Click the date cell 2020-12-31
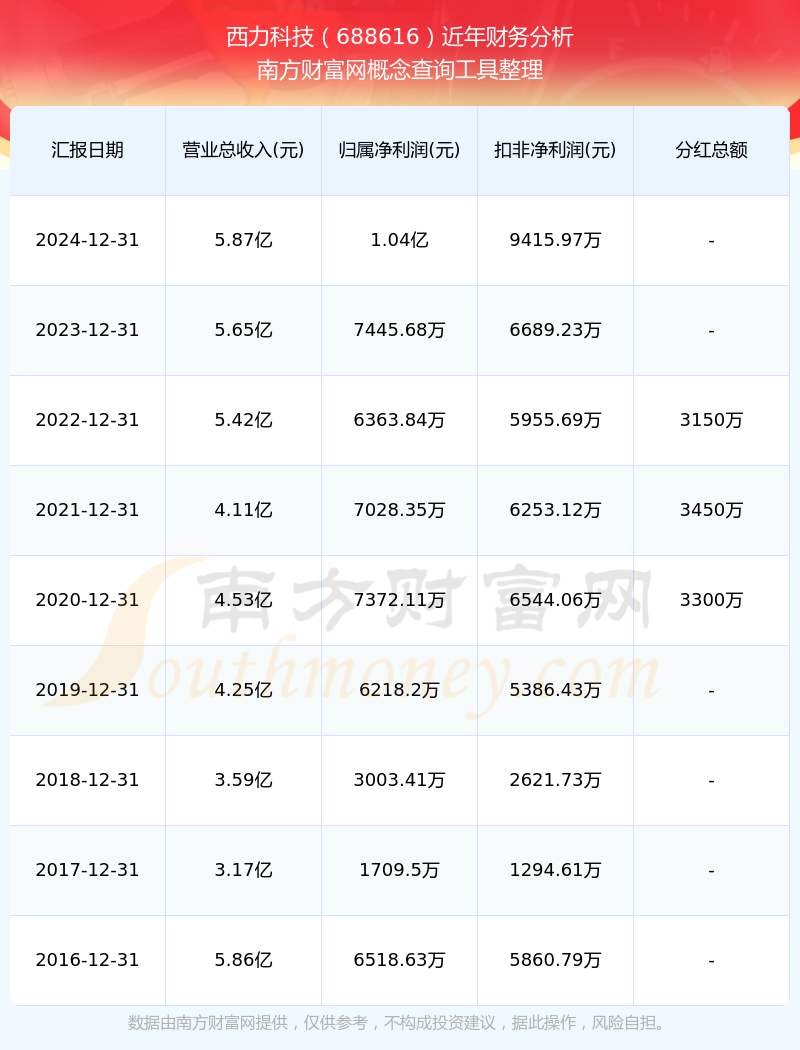The width and height of the screenshot is (800, 1050). click(x=88, y=600)
